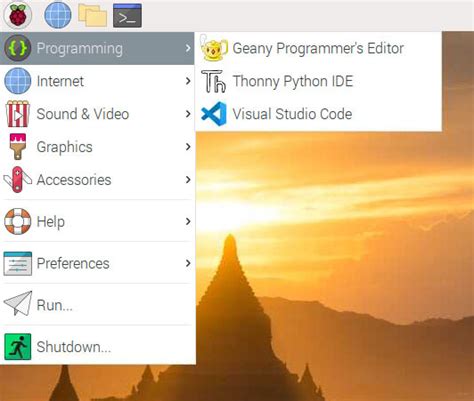Image resolution: width=474 pixels, height=401 pixels.
Task: Open the File Manager folders icon
Action: (x=92, y=15)
